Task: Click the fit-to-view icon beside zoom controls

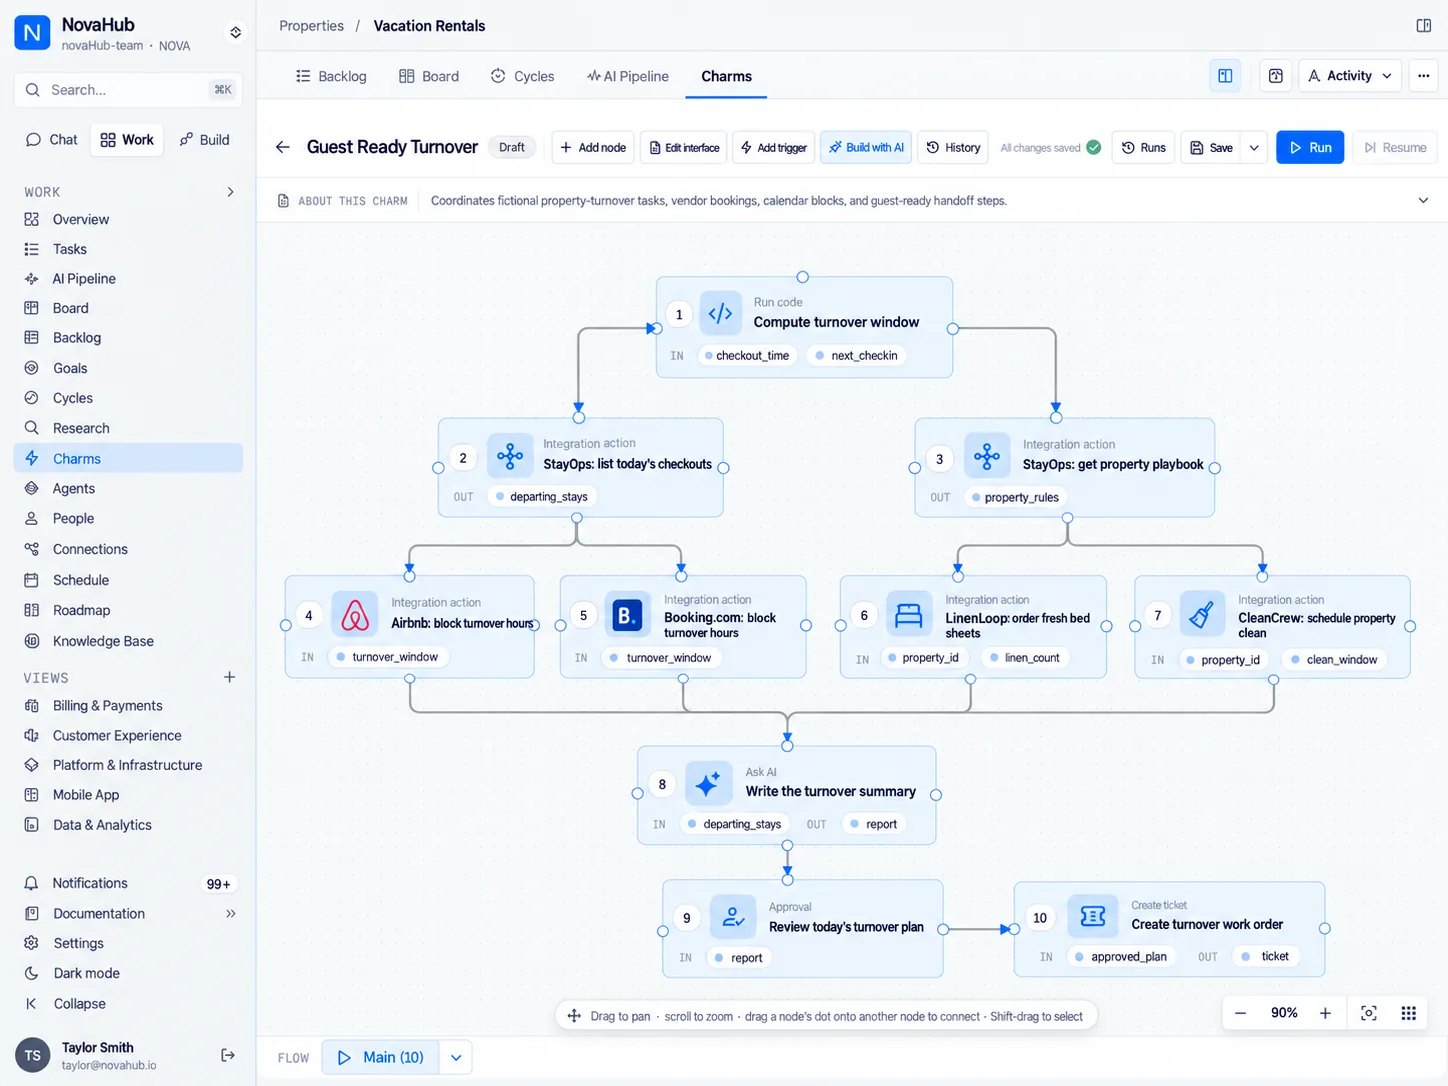Action: coord(1369,1013)
